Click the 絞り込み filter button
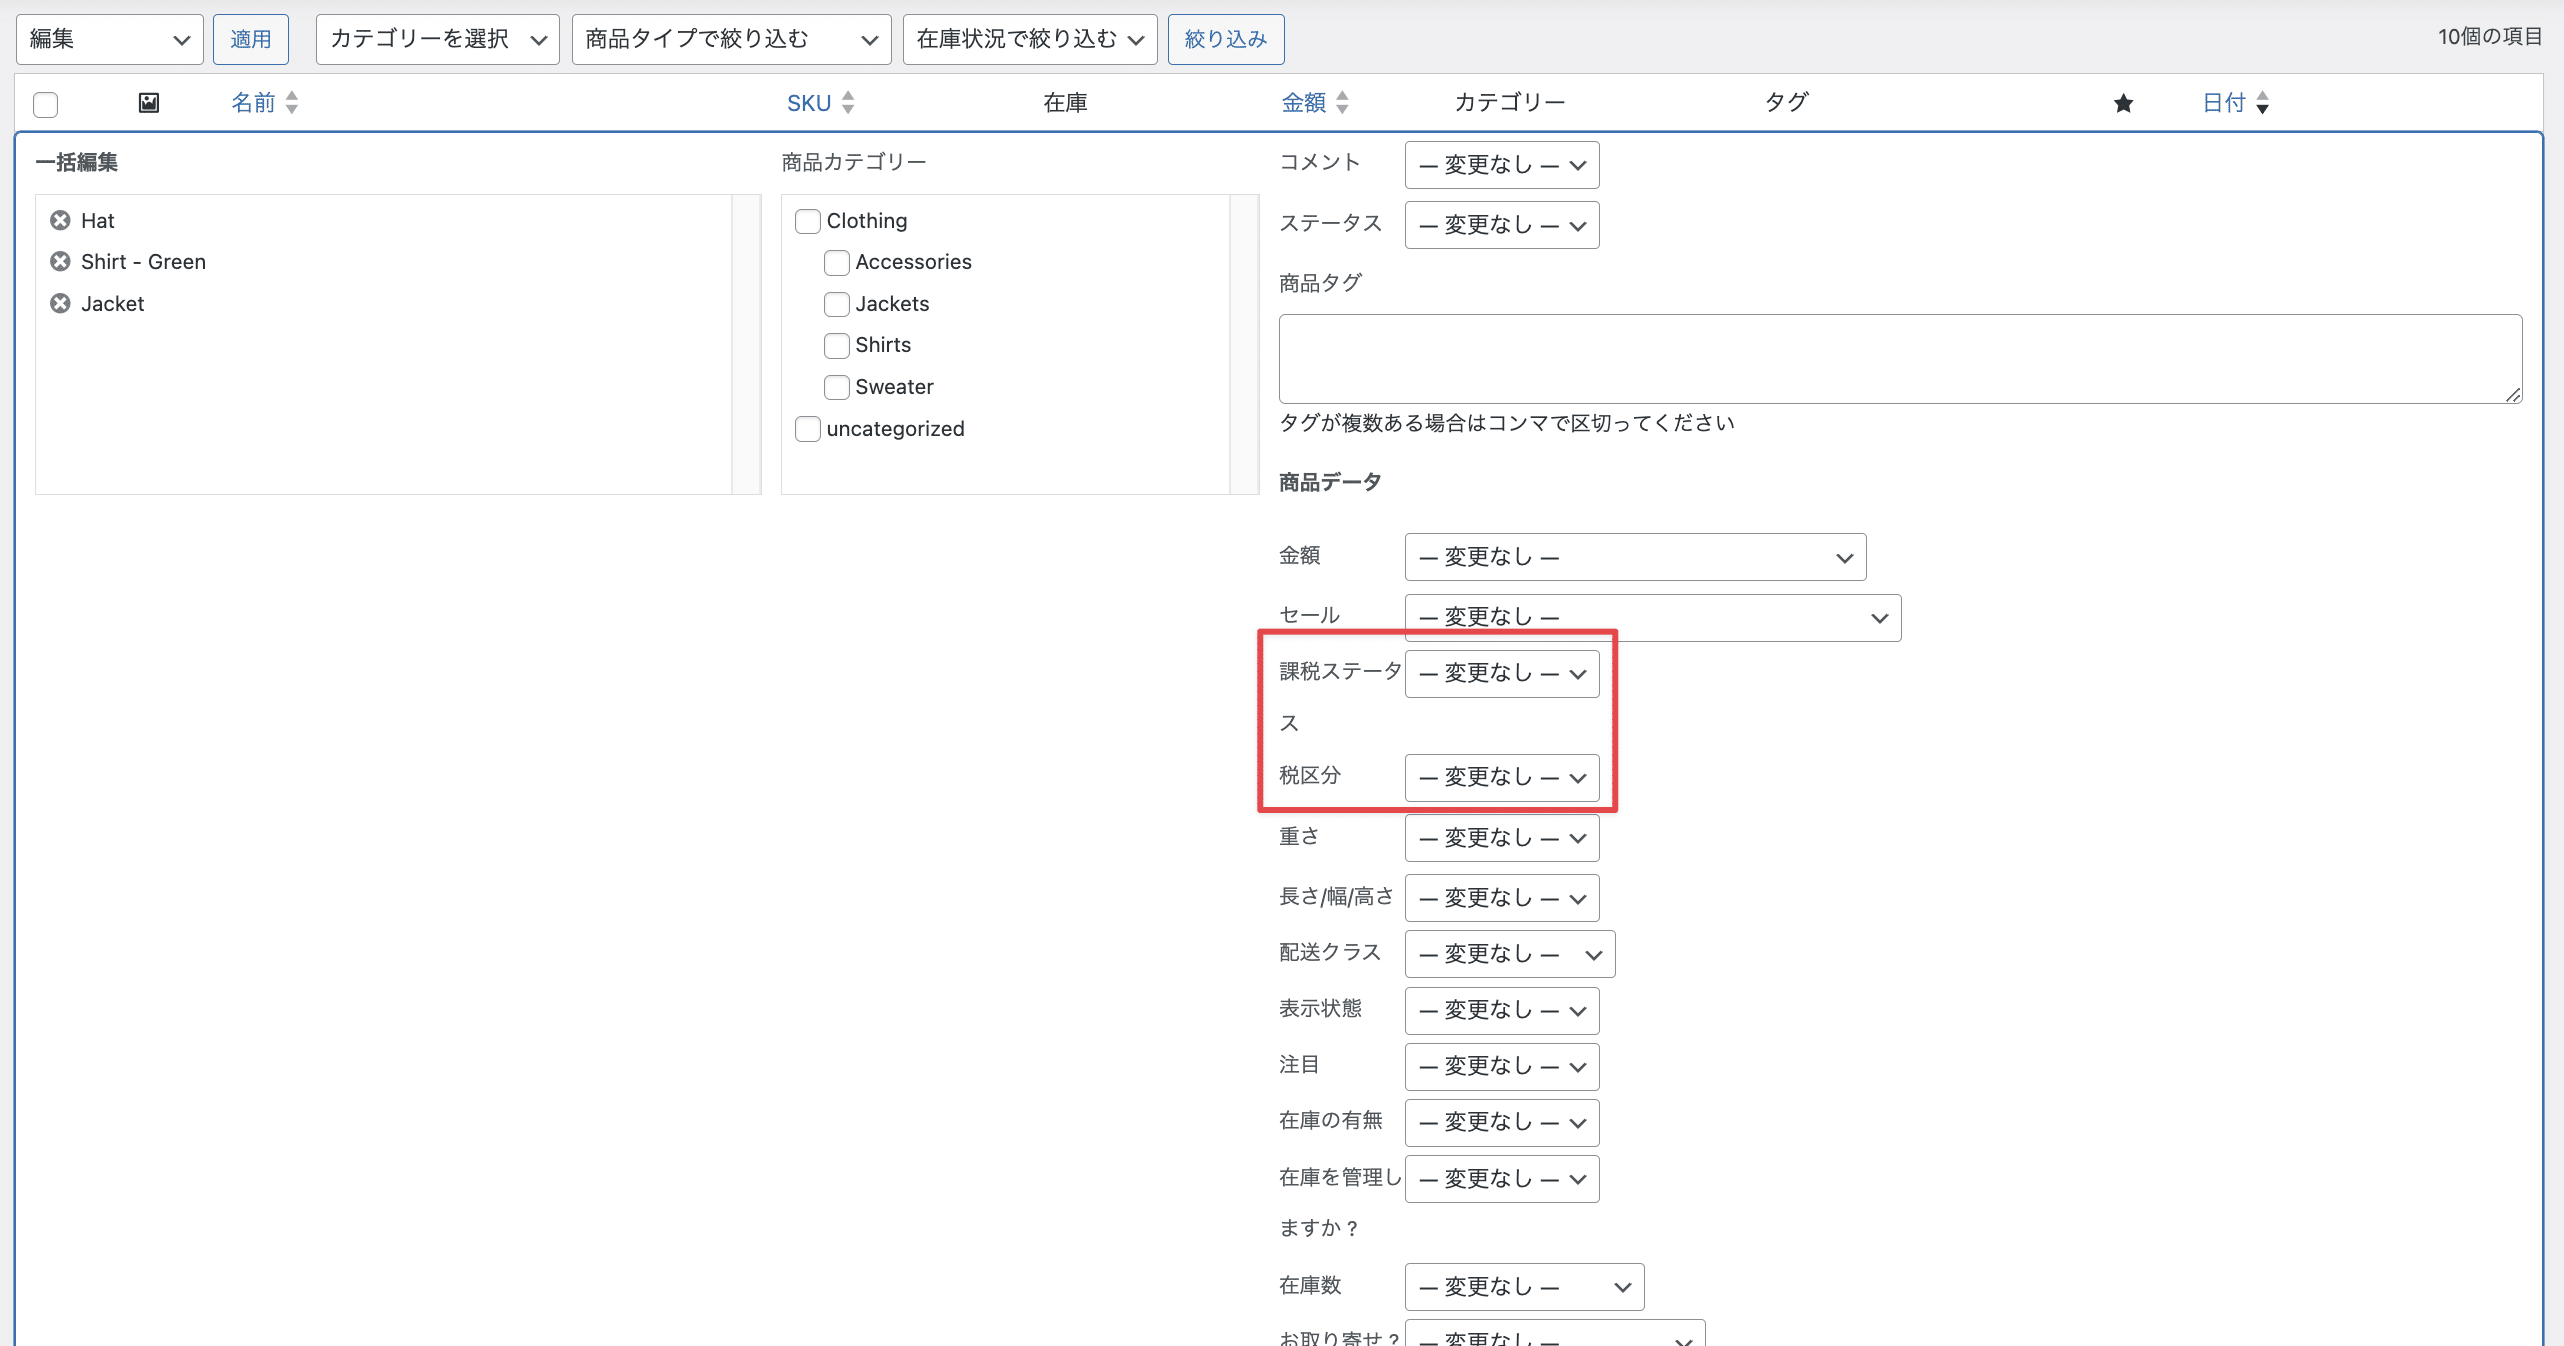The width and height of the screenshot is (2564, 1346). 1226,39
